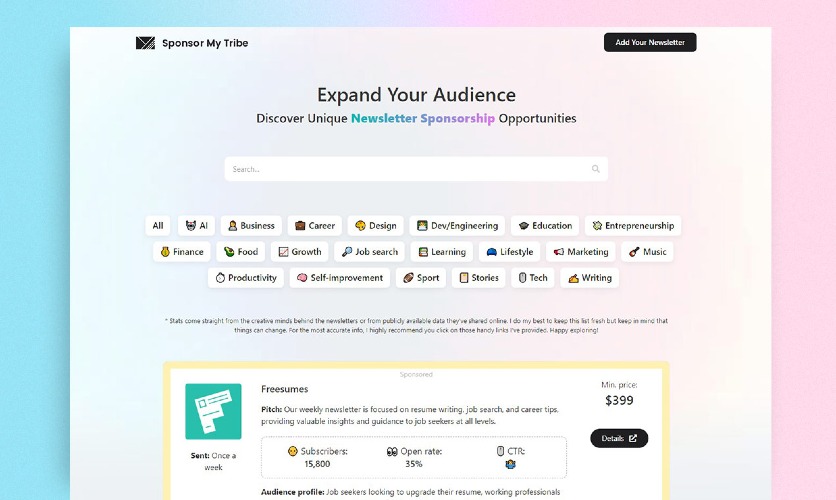
Task: Filter by Job search category
Action: point(369,252)
